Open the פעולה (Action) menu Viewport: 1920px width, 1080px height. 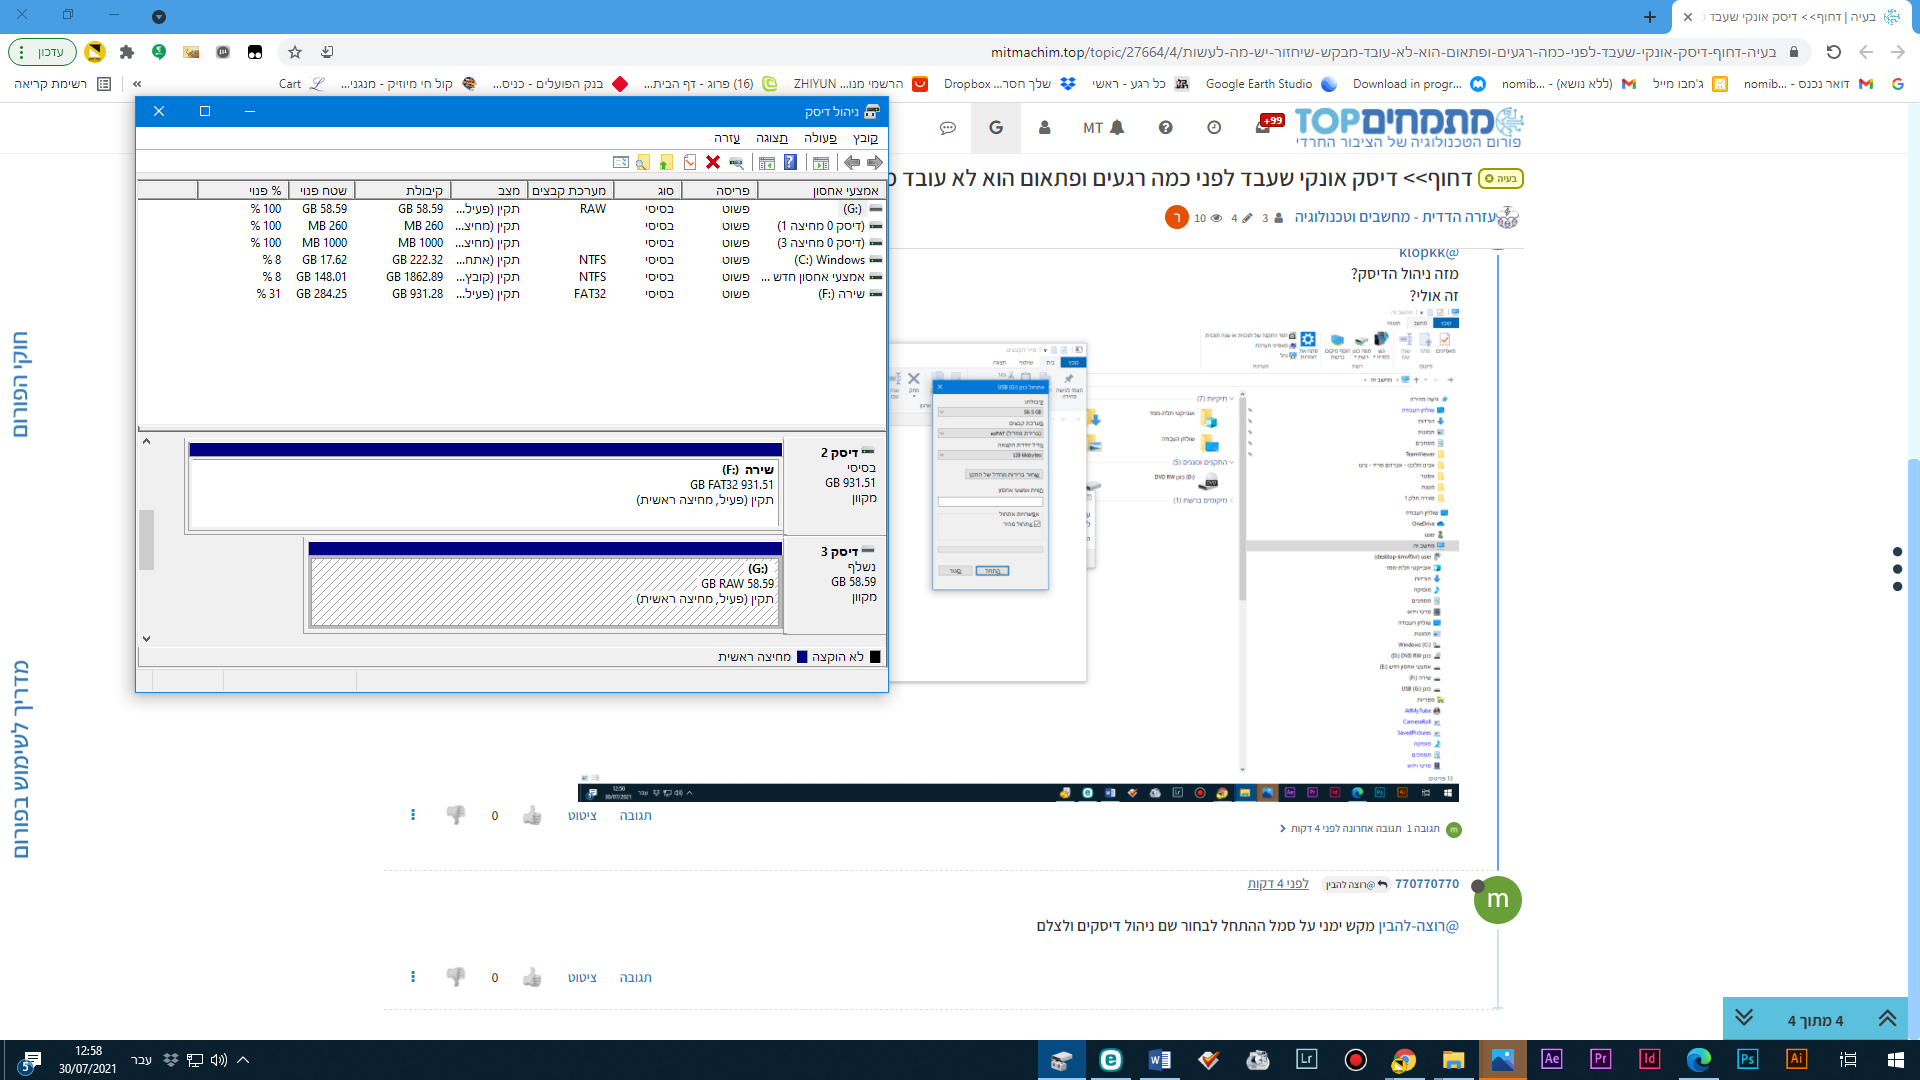[x=820, y=138]
